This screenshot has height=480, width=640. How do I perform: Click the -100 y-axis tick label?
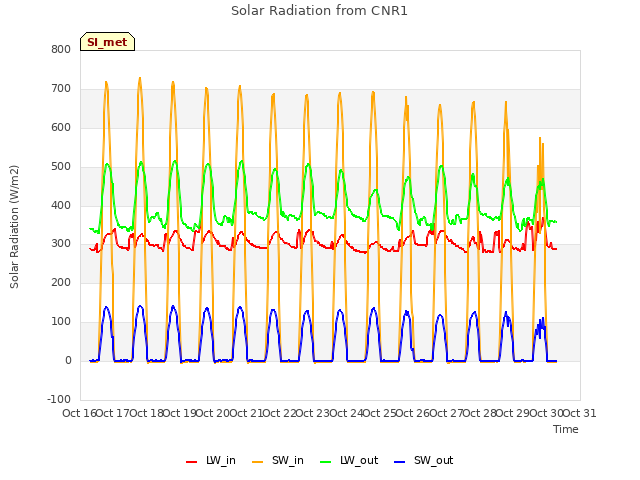(59, 399)
